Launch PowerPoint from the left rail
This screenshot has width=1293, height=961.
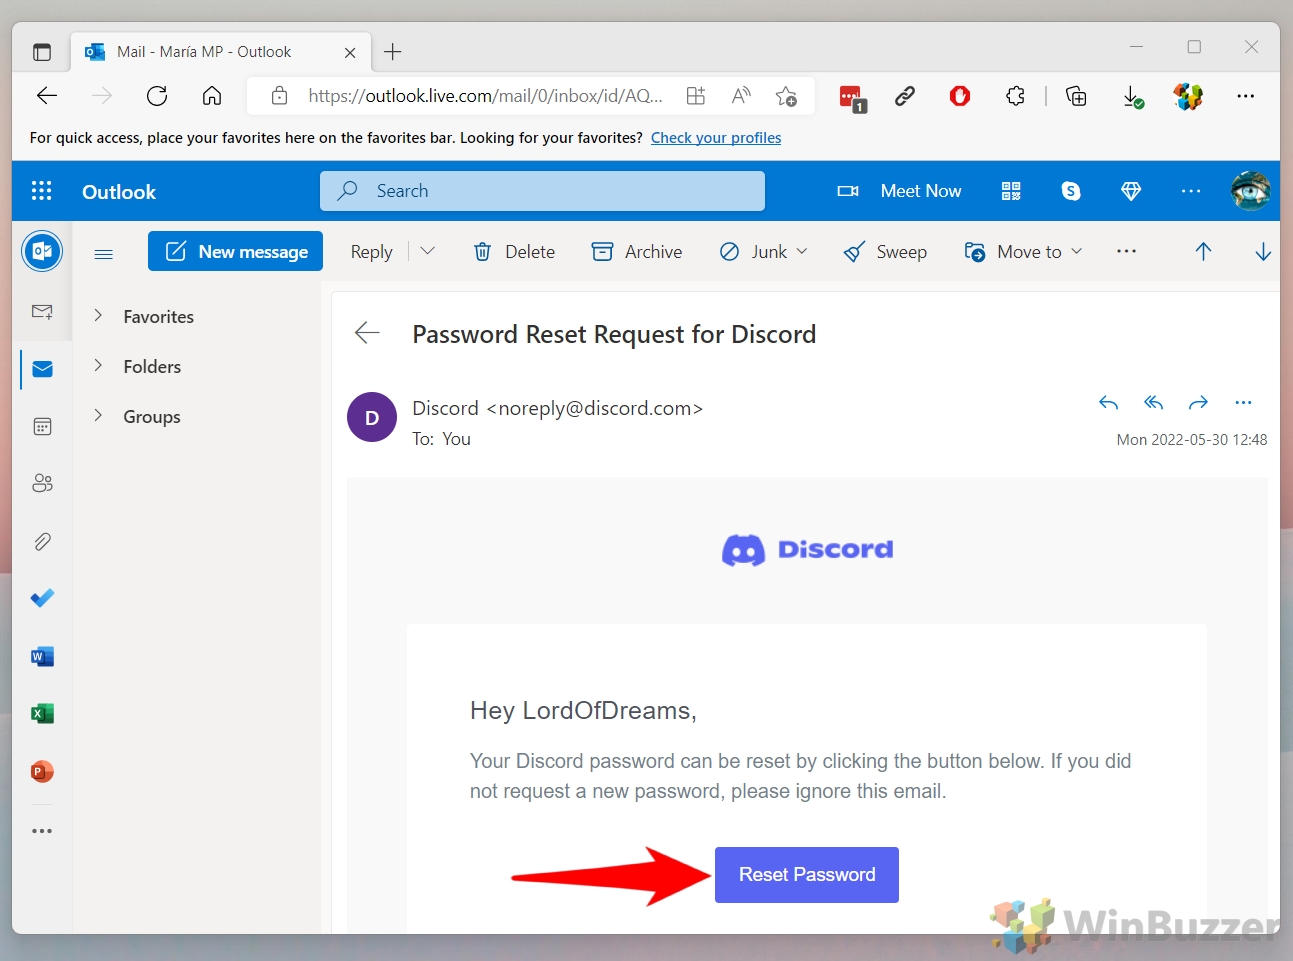[x=42, y=772]
